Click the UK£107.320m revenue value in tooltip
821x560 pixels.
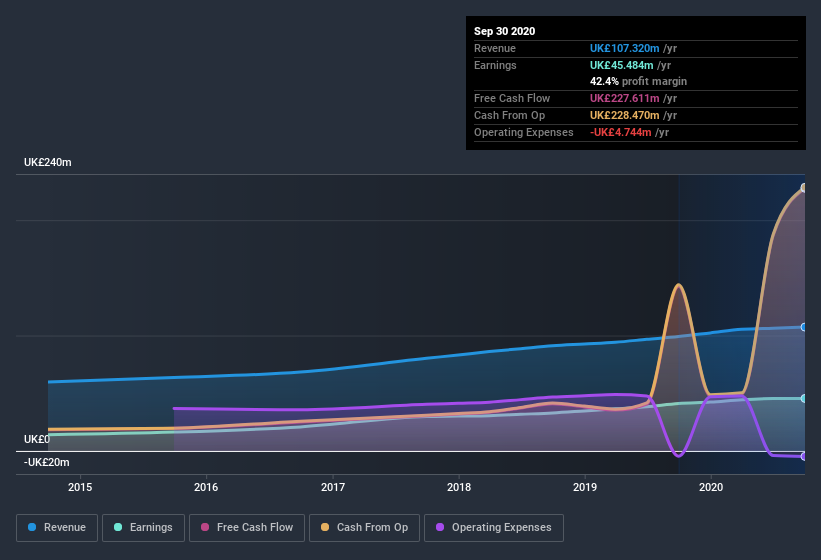coord(624,48)
